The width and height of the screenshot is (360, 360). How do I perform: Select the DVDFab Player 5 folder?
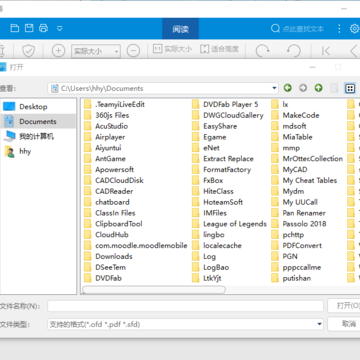coord(225,104)
